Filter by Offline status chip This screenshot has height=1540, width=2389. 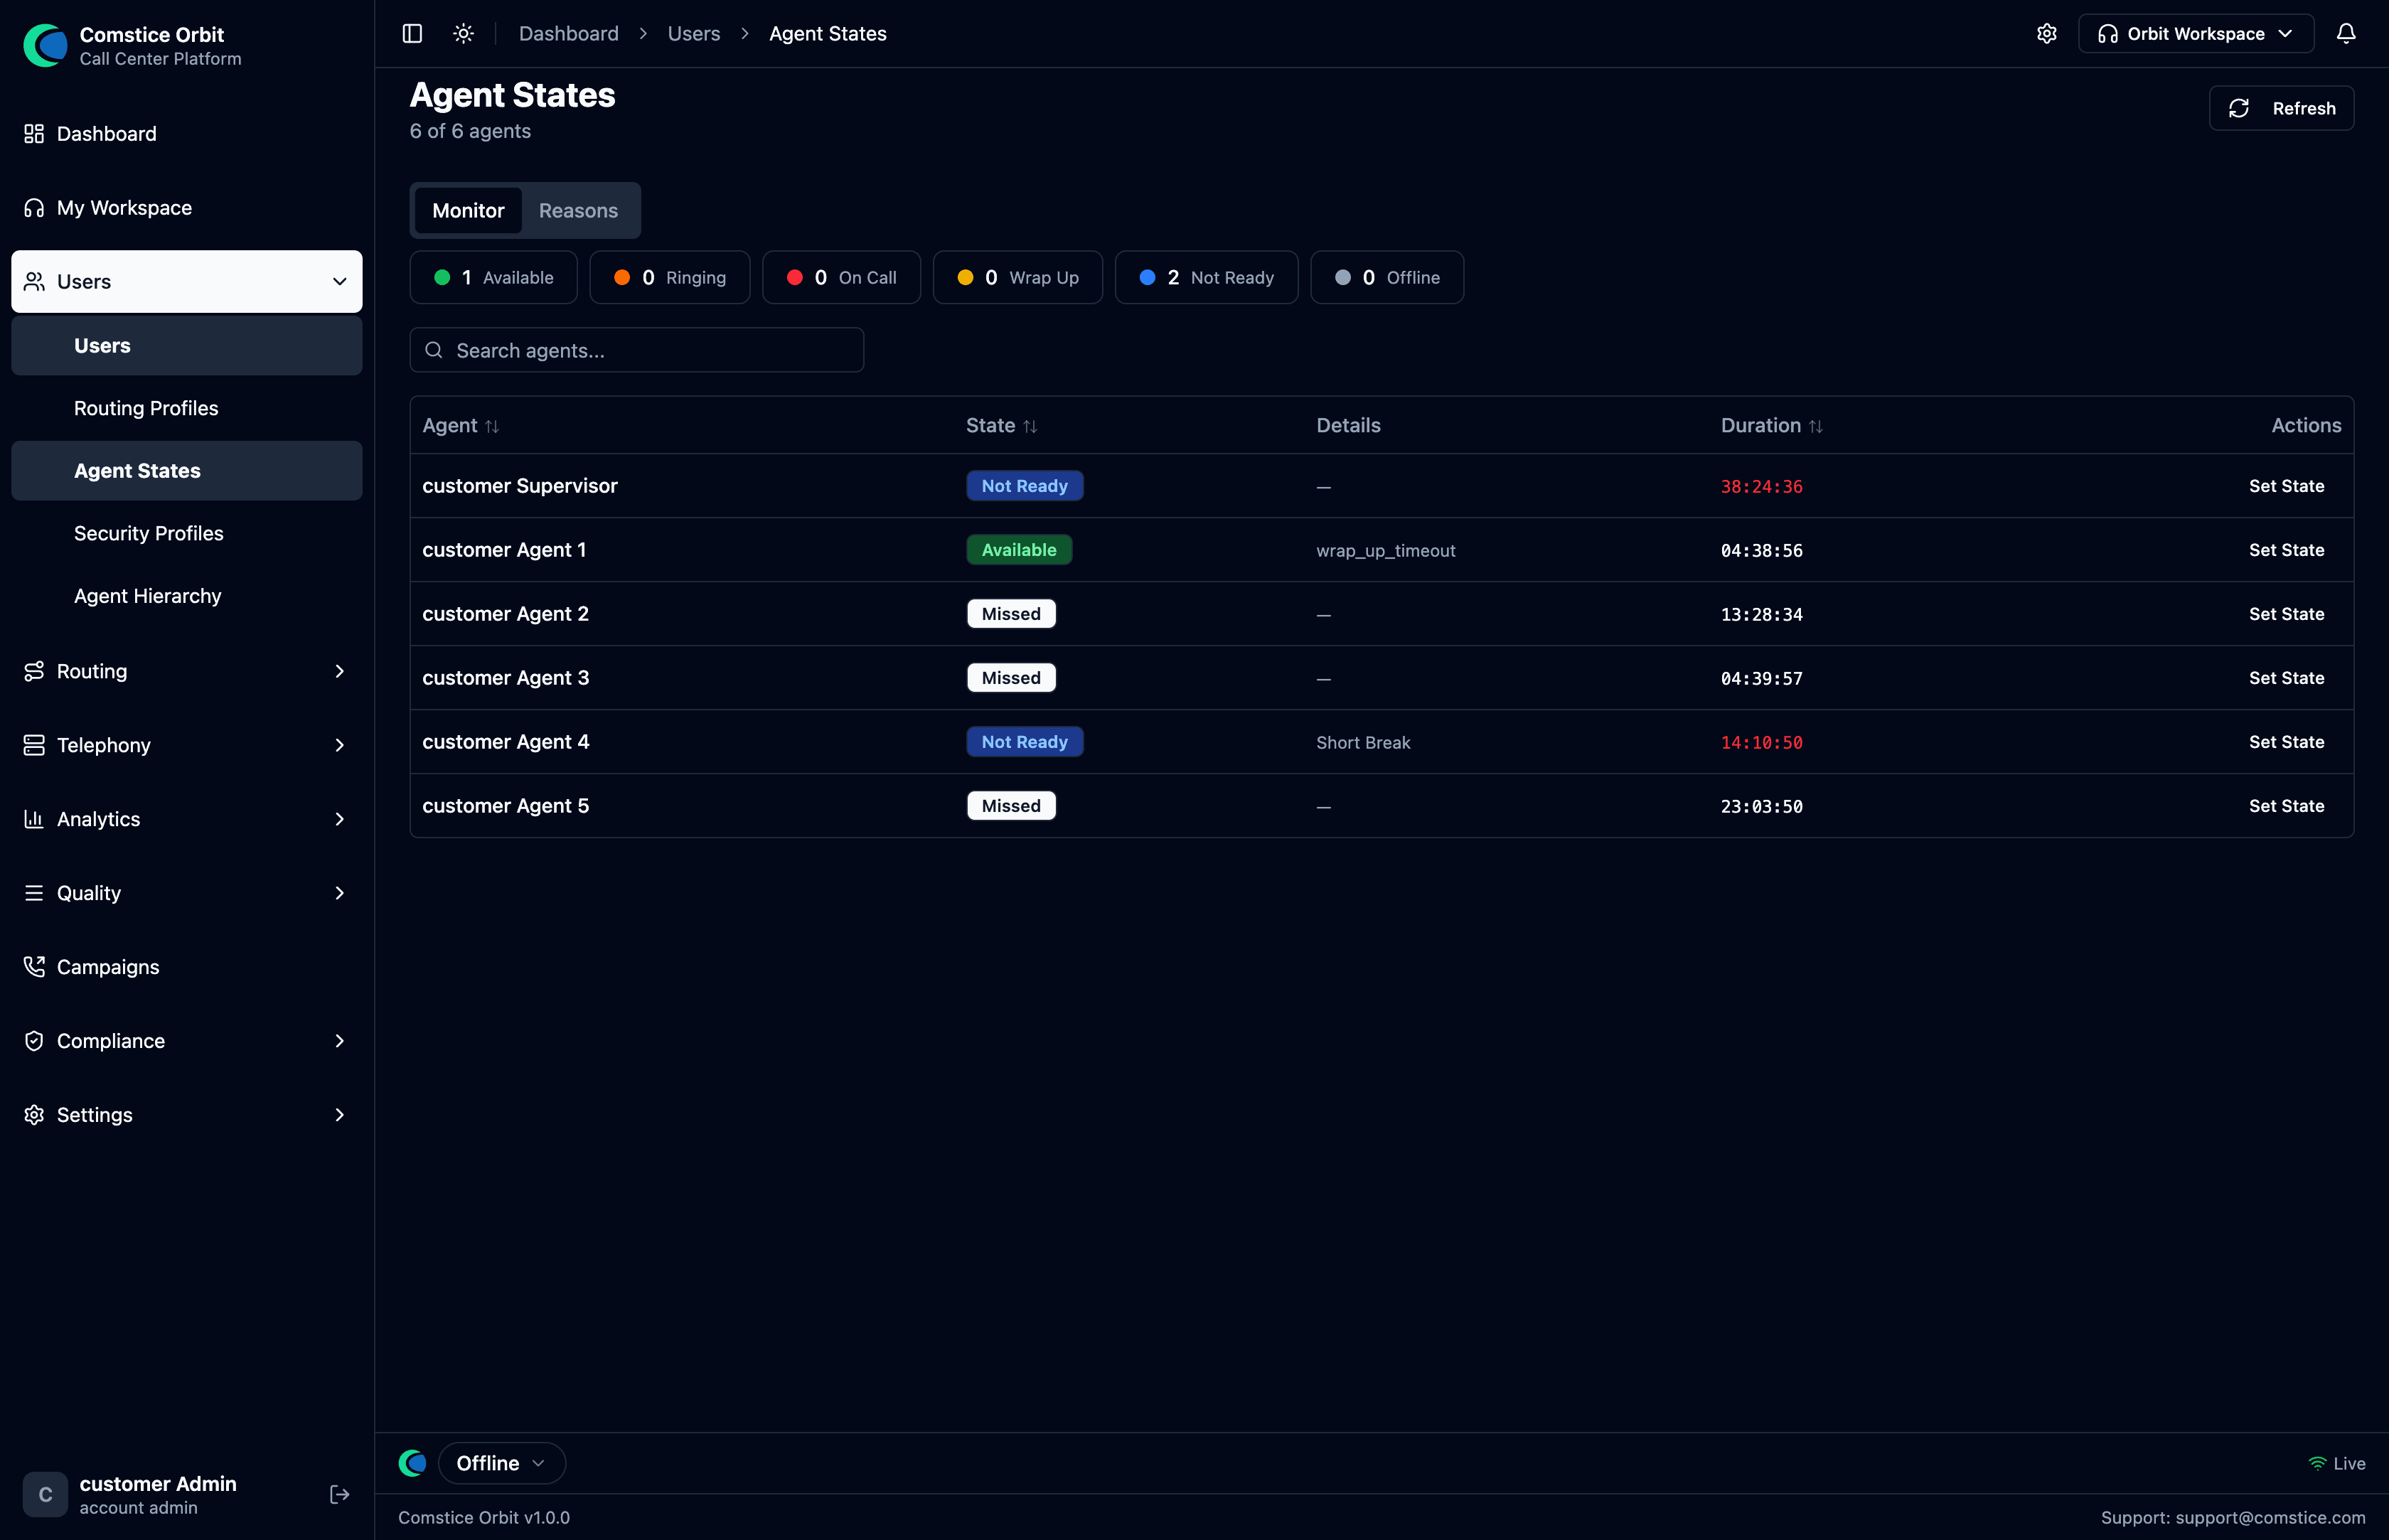[x=1387, y=277]
